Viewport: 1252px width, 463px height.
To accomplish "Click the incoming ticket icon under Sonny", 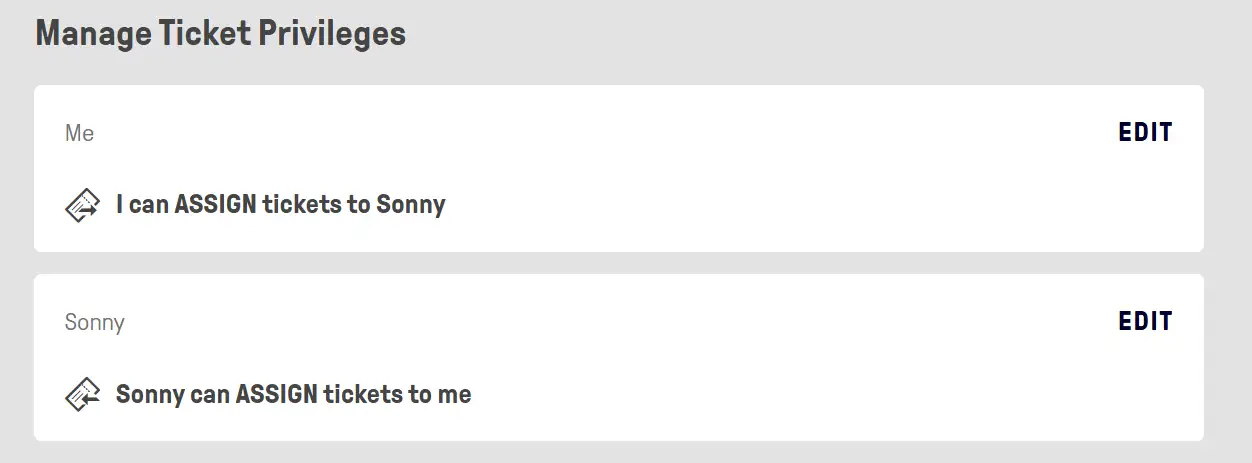I will 83,394.
